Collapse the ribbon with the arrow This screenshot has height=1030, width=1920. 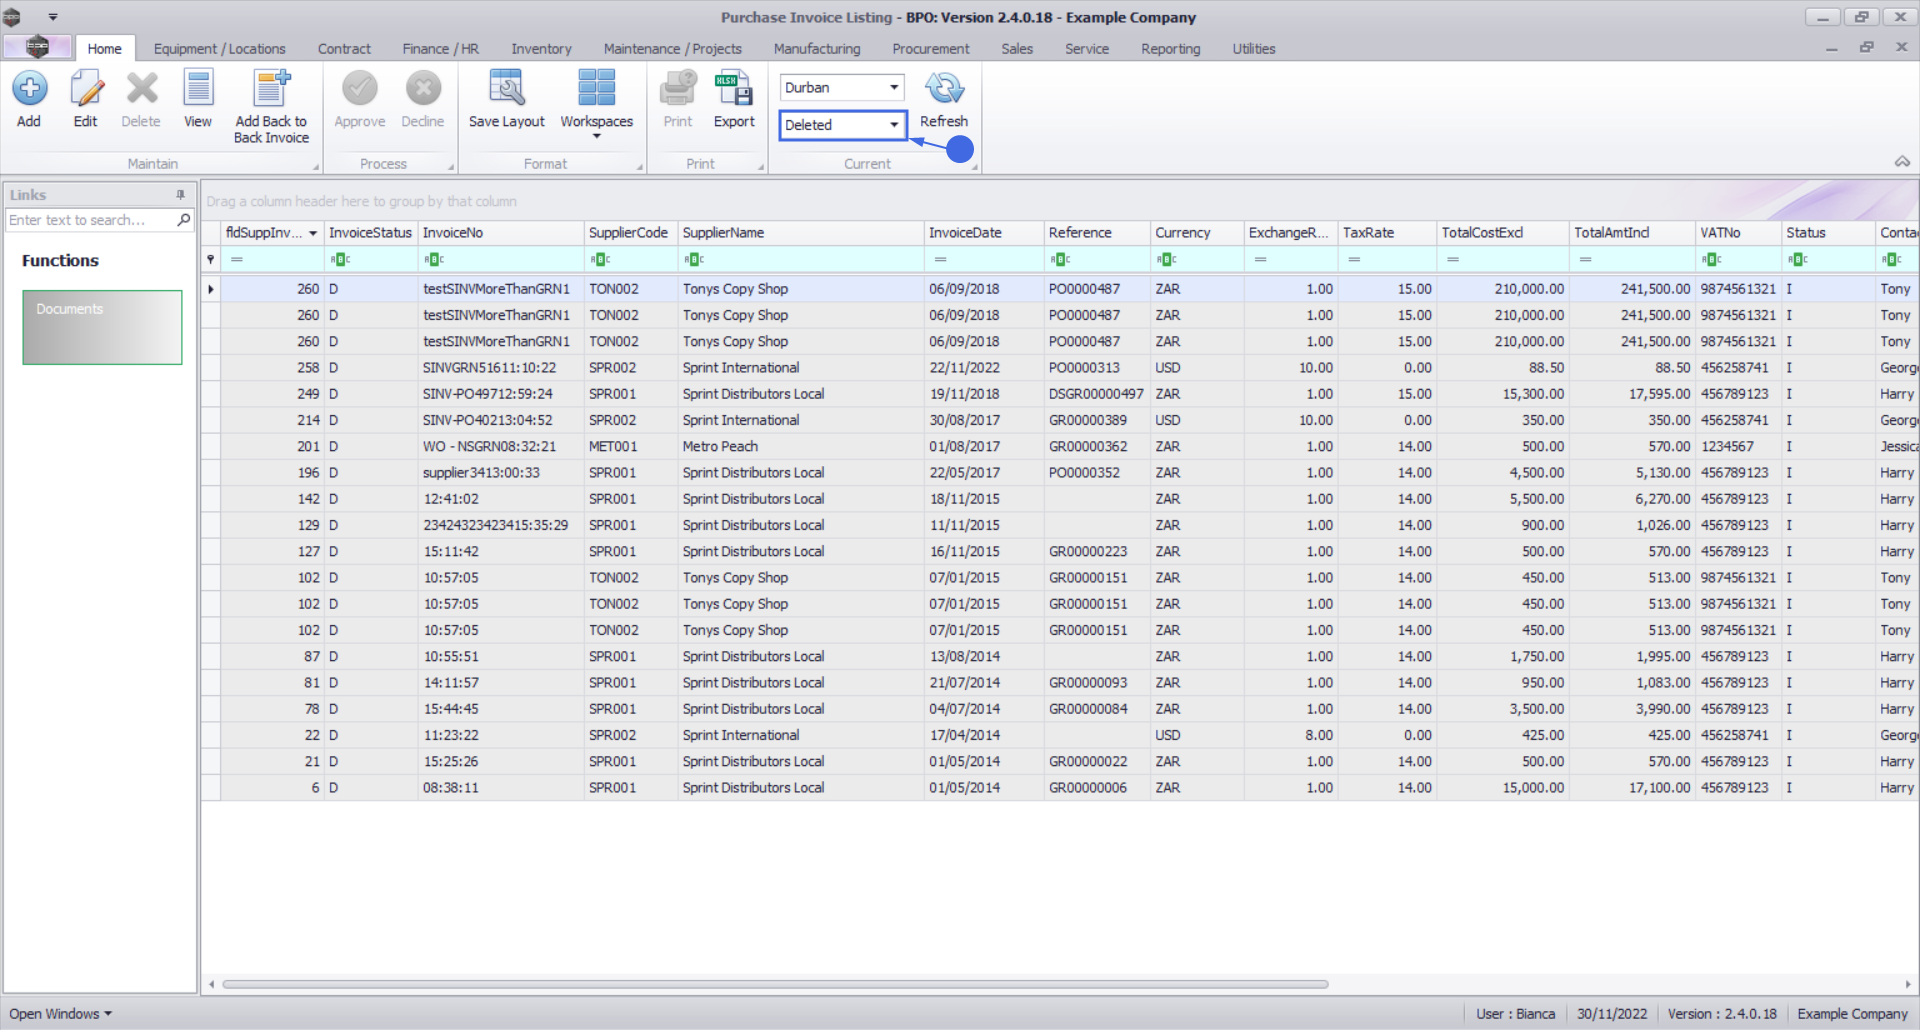(1902, 162)
